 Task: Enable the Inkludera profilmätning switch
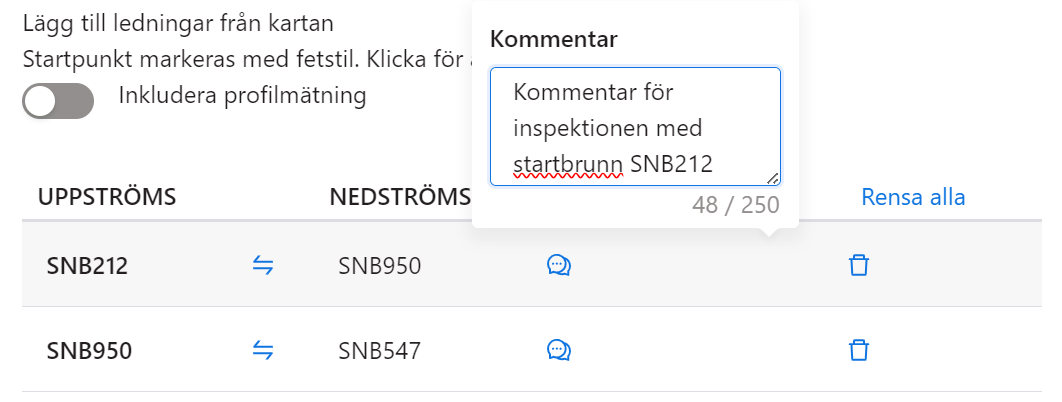point(58,100)
